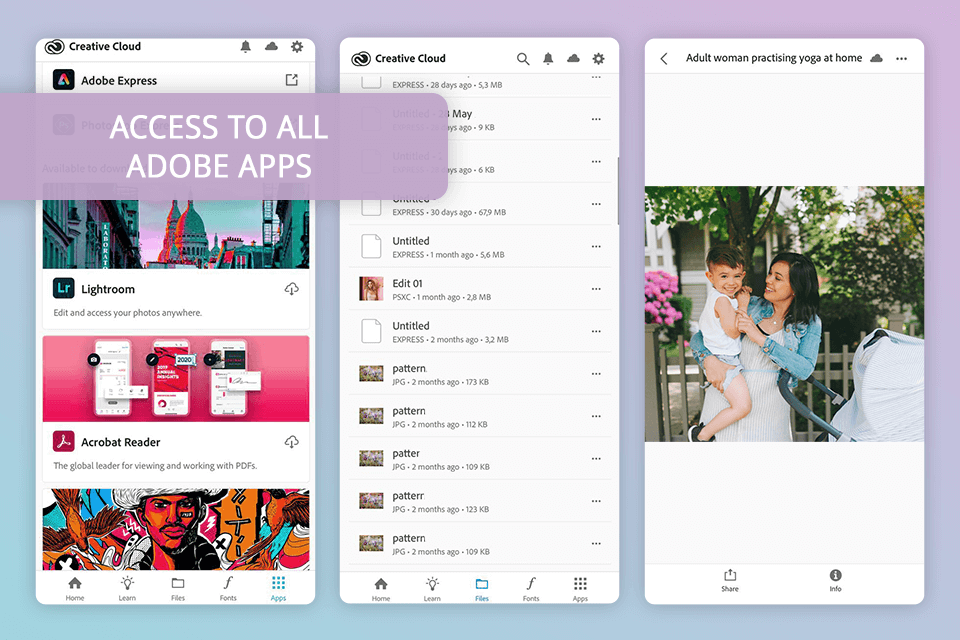The height and width of the screenshot is (640, 960).
Task: Tap the cloud sync icon on Apps screen
Action: [271, 47]
